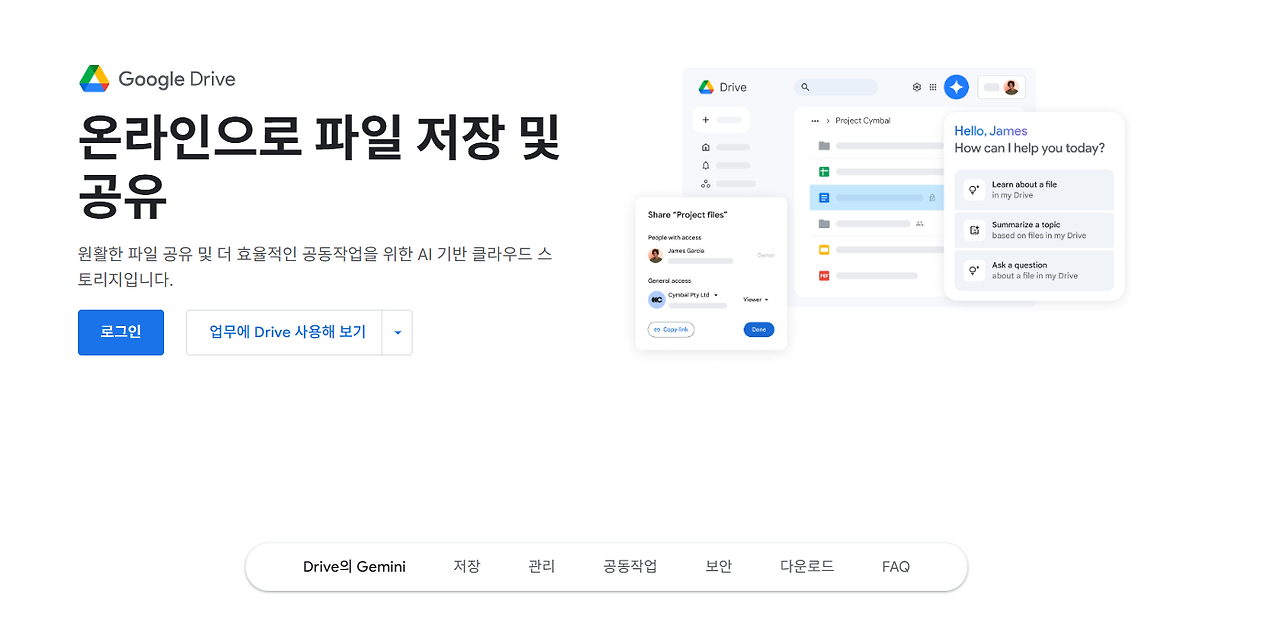The image size is (1280, 634).
Task: Click James Garcia's avatar in share dialog
Action: tap(656, 255)
